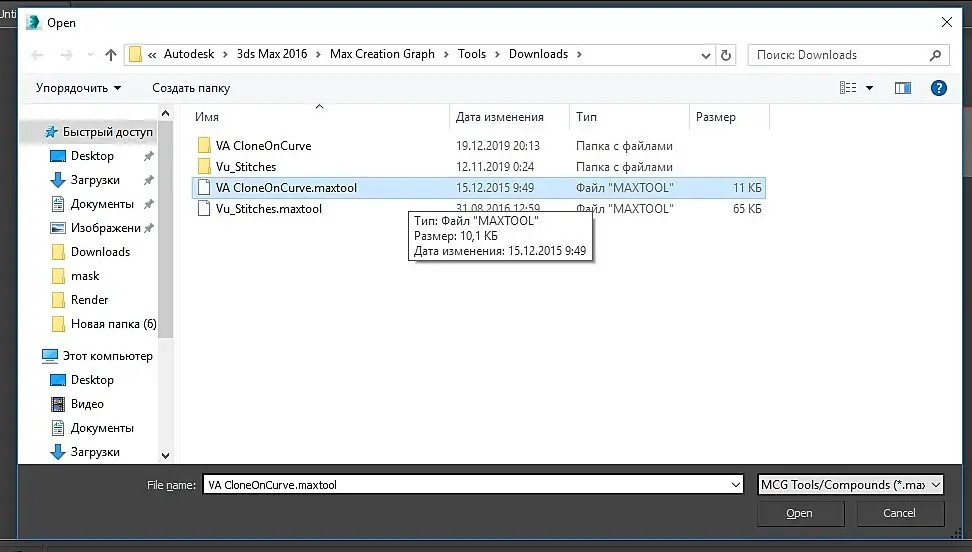The height and width of the screenshot is (552, 972).
Task: Open the view options dropdown arrow
Action: (x=870, y=88)
